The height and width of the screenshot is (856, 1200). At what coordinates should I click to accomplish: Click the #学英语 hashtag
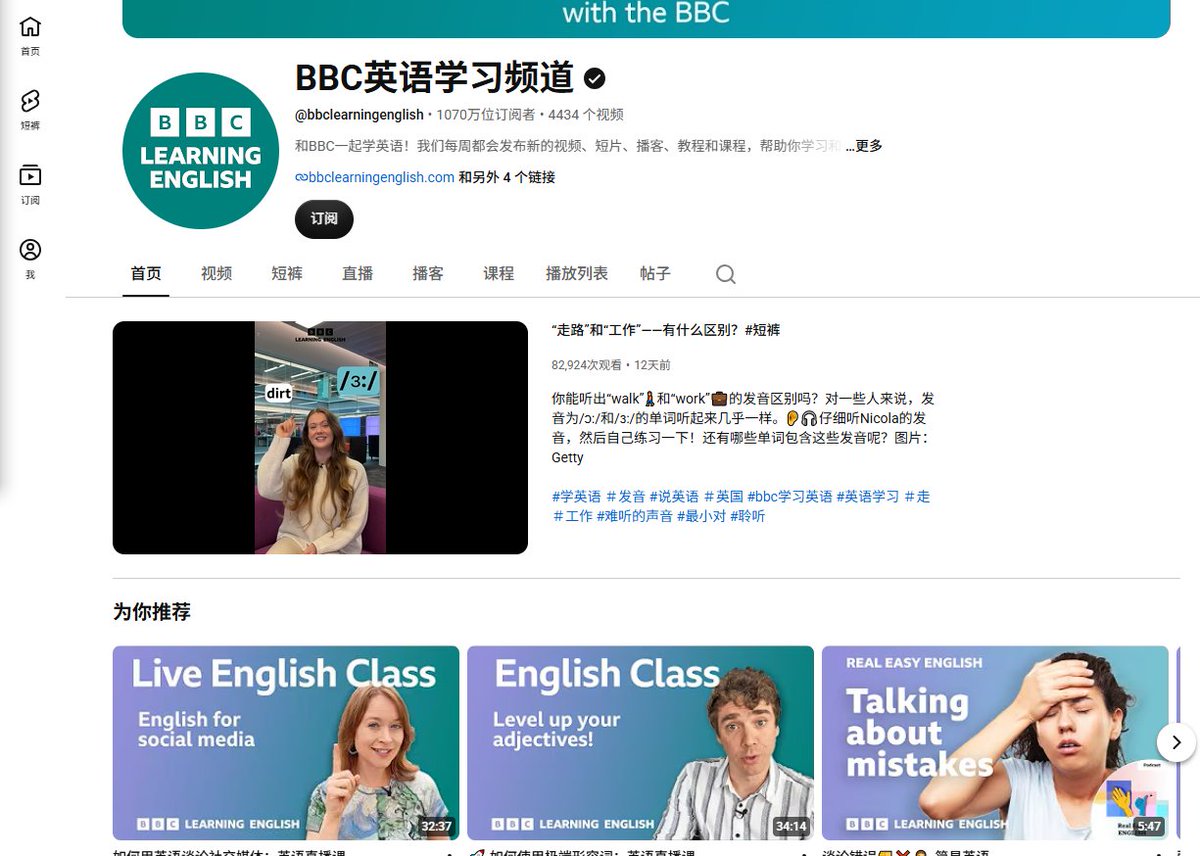577,496
